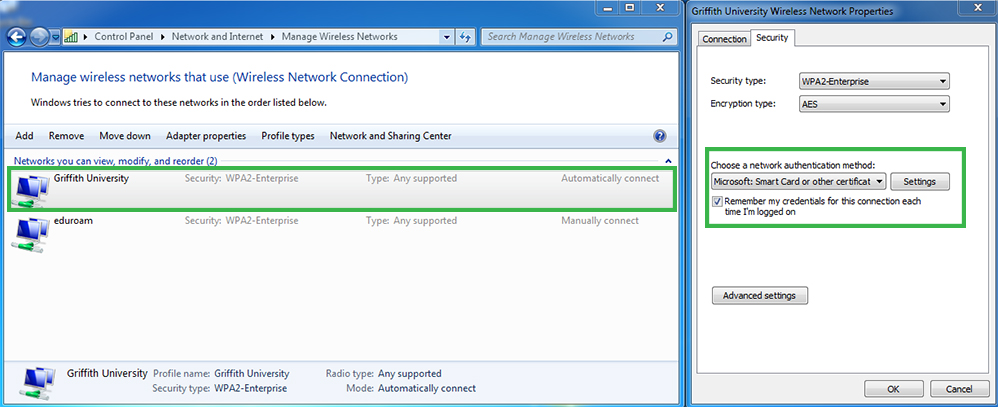Open the Encryption type dropdown

[x=874, y=104]
